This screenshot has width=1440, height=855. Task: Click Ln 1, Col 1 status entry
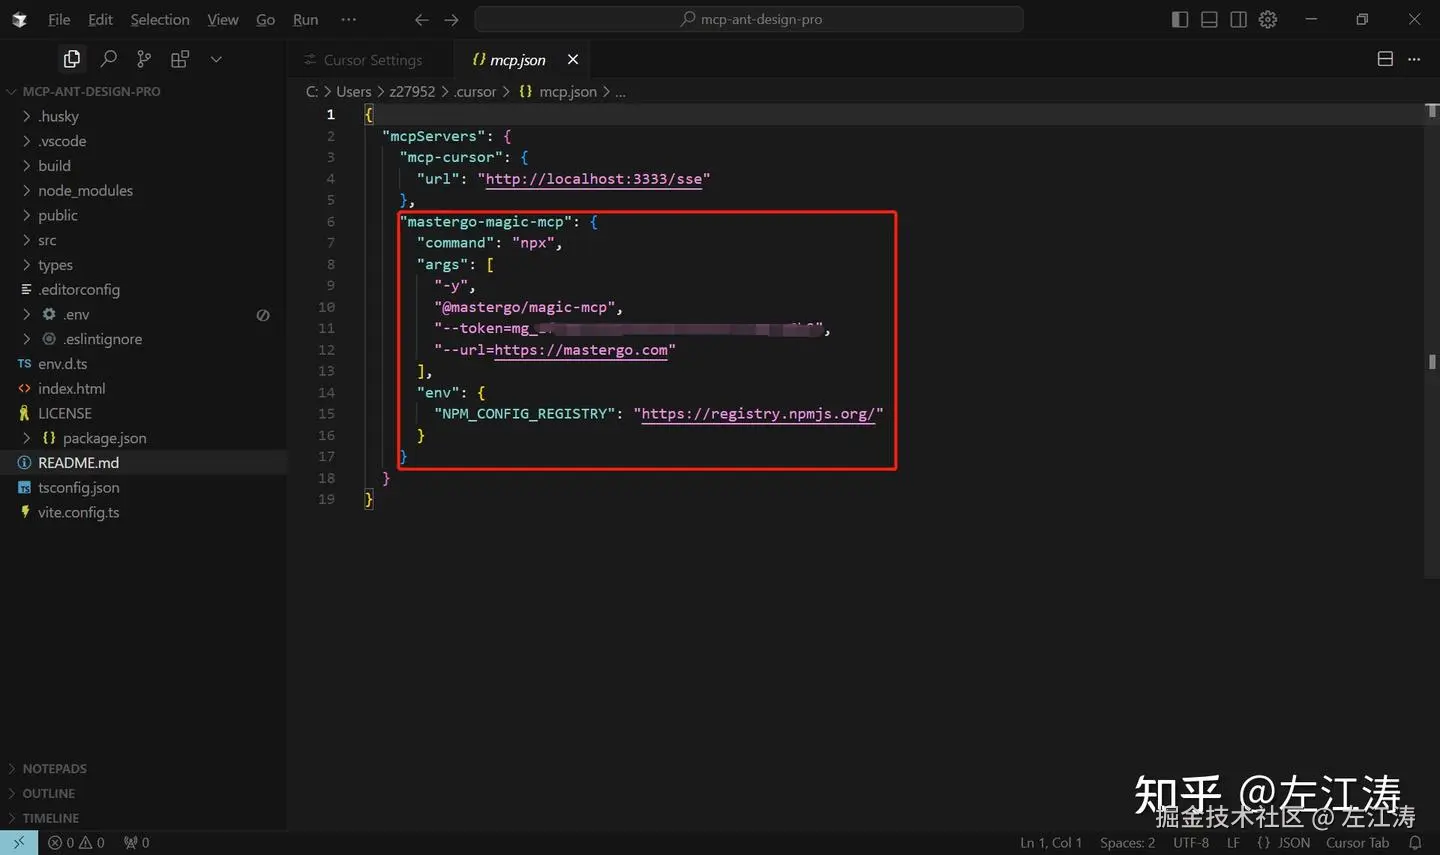coord(1051,843)
